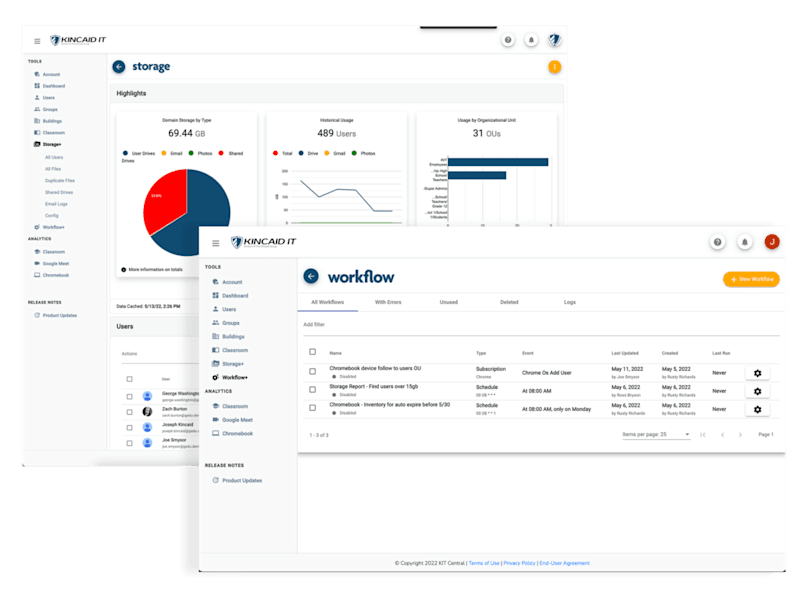Switch to the All Workflows tab

[x=328, y=302]
